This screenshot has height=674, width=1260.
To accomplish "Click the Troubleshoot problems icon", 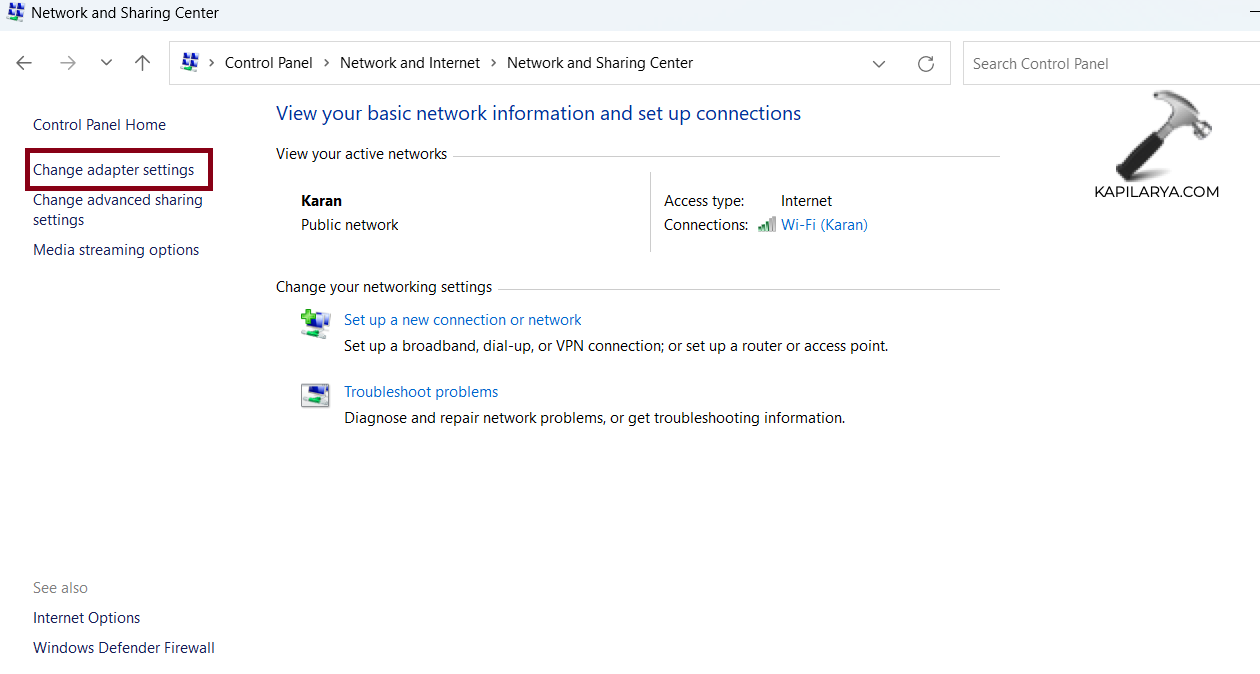I will tap(315, 395).
